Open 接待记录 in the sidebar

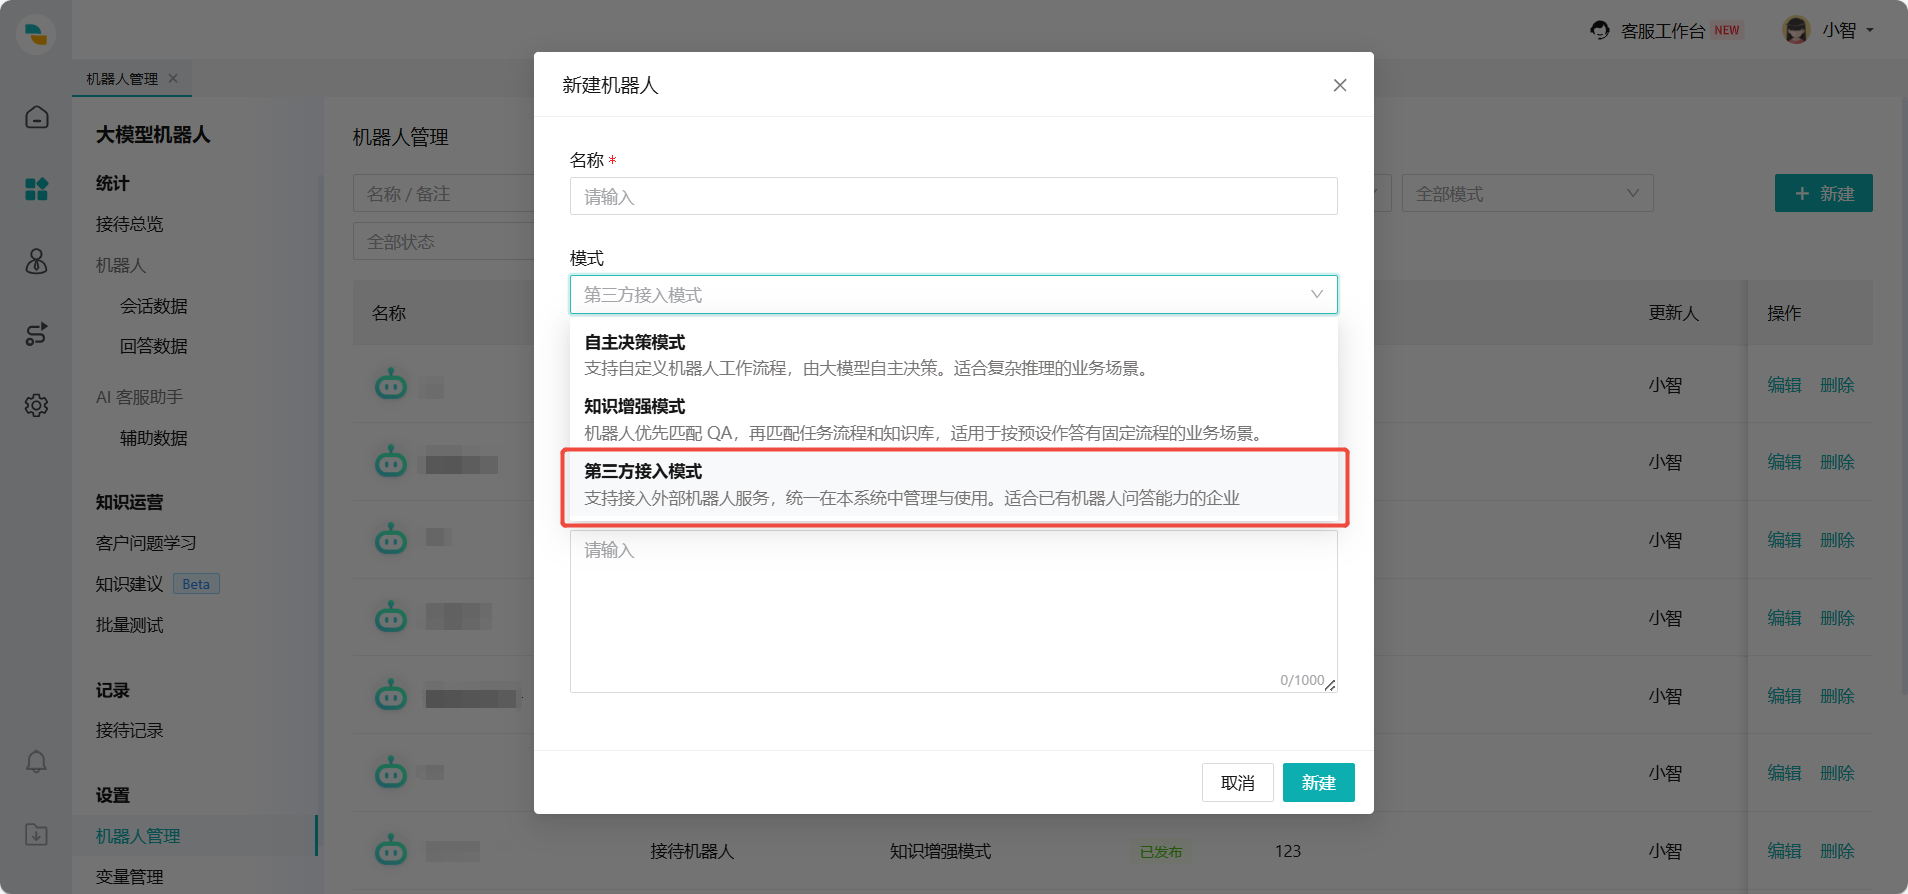(129, 730)
